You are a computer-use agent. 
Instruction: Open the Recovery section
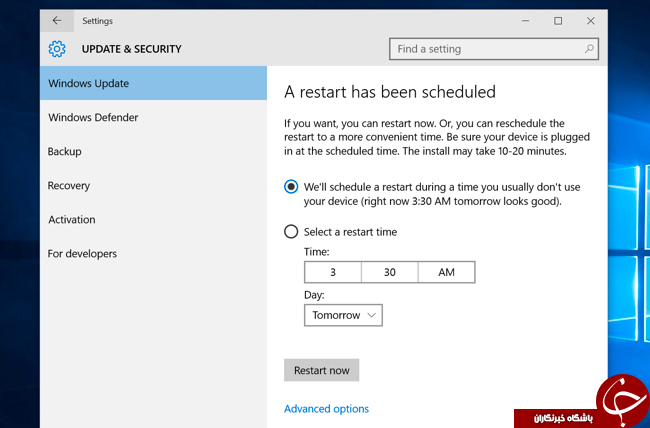click(x=153, y=185)
